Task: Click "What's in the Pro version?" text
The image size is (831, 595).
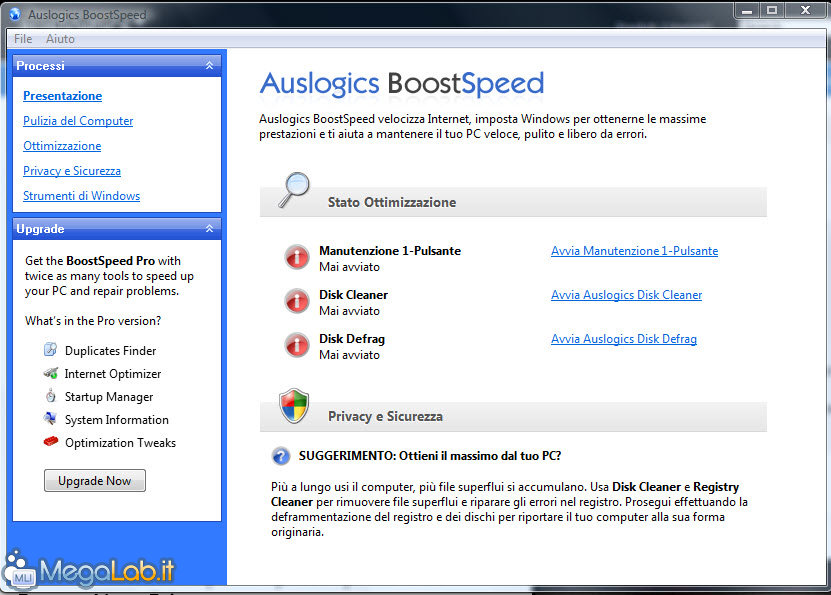Action: [x=93, y=321]
